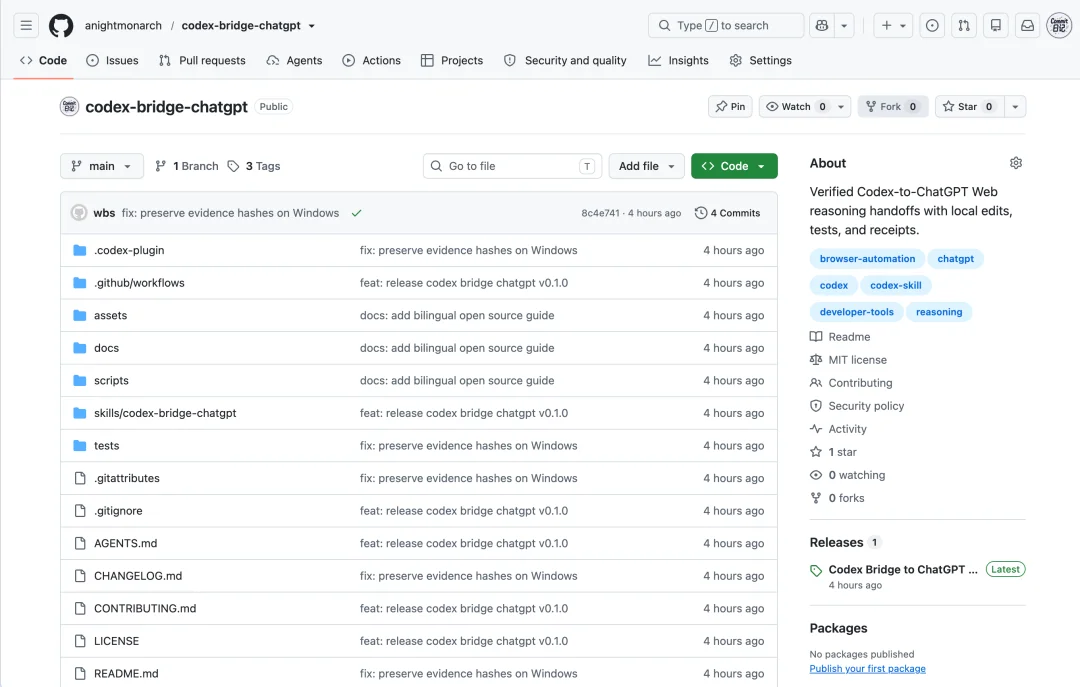Image resolution: width=1080 pixels, height=687 pixels.
Task: Open the Projects tab
Action: pos(452,61)
